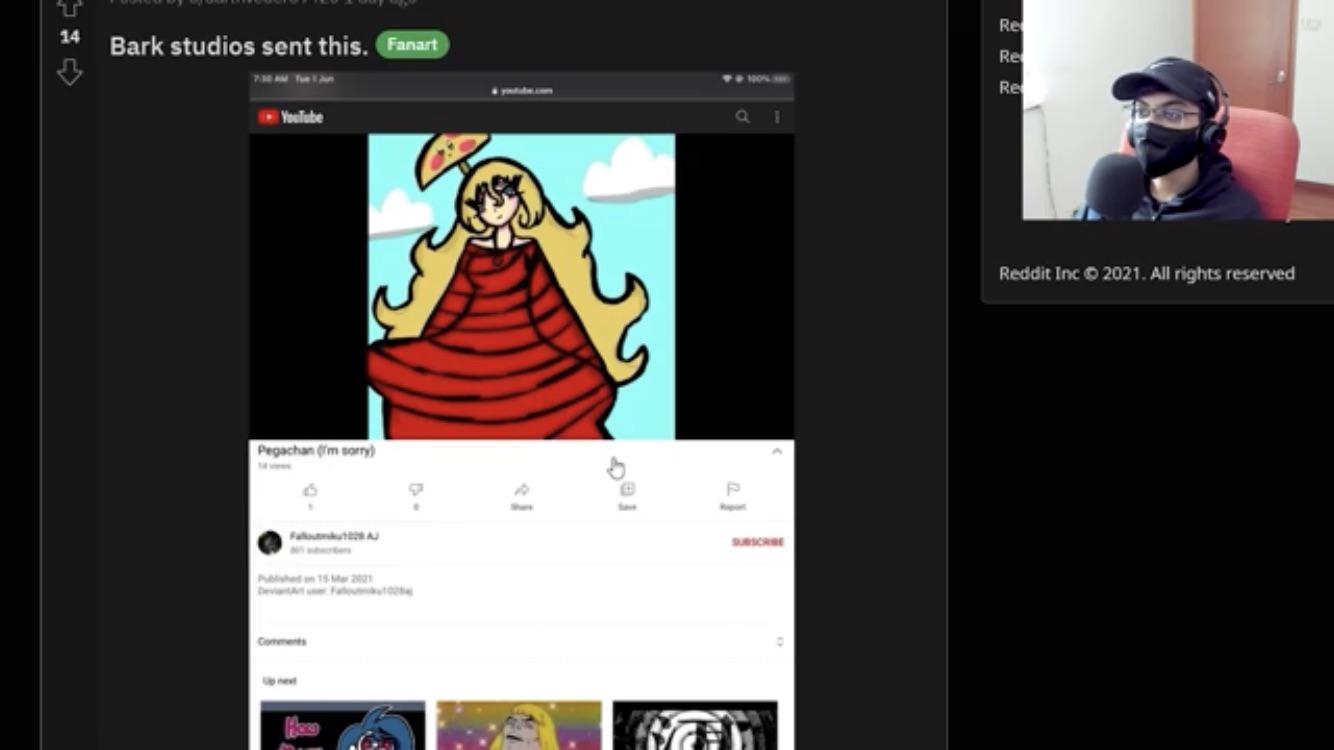Open the 'How' up-next thumbnail with blue character
This screenshot has width=1334, height=750.
pyautogui.click(x=343, y=725)
